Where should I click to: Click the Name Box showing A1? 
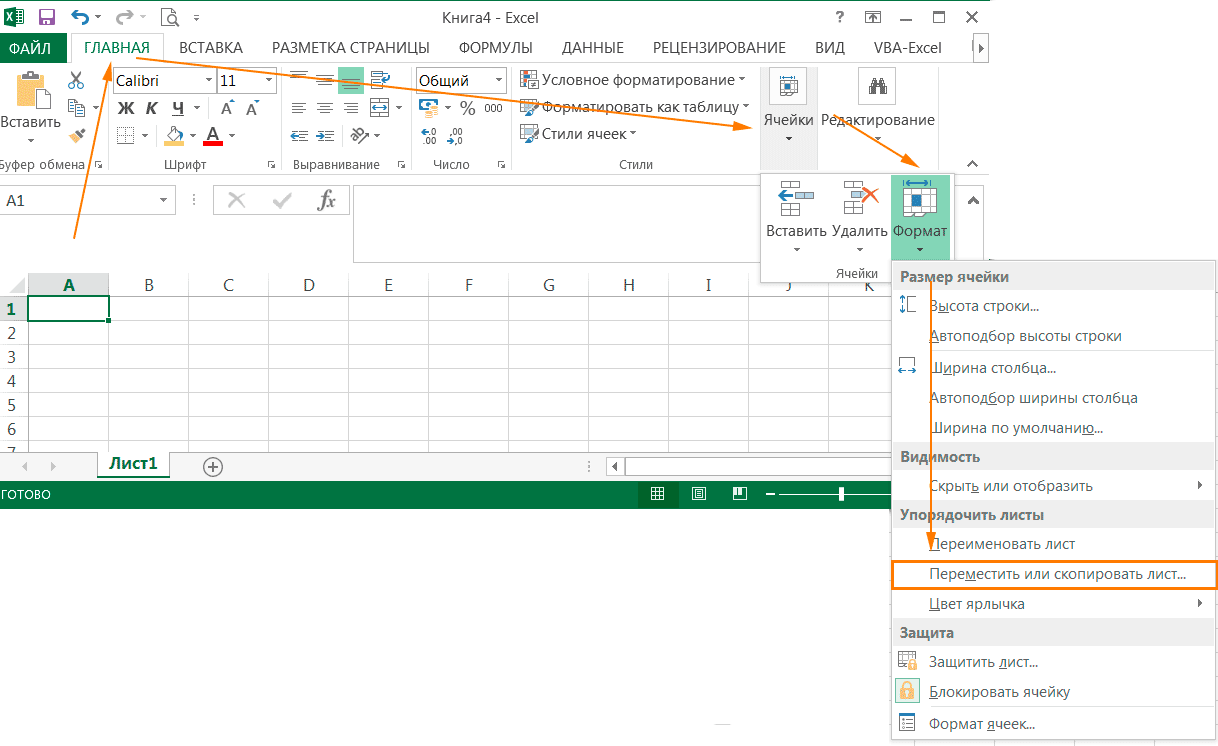[88, 201]
